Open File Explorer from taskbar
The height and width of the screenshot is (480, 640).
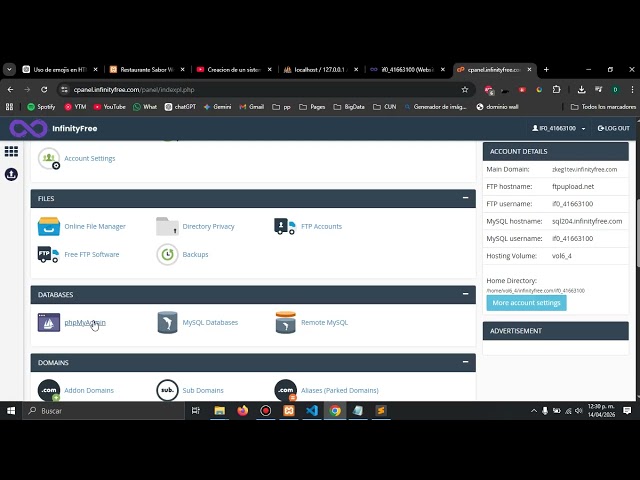click(x=219, y=411)
